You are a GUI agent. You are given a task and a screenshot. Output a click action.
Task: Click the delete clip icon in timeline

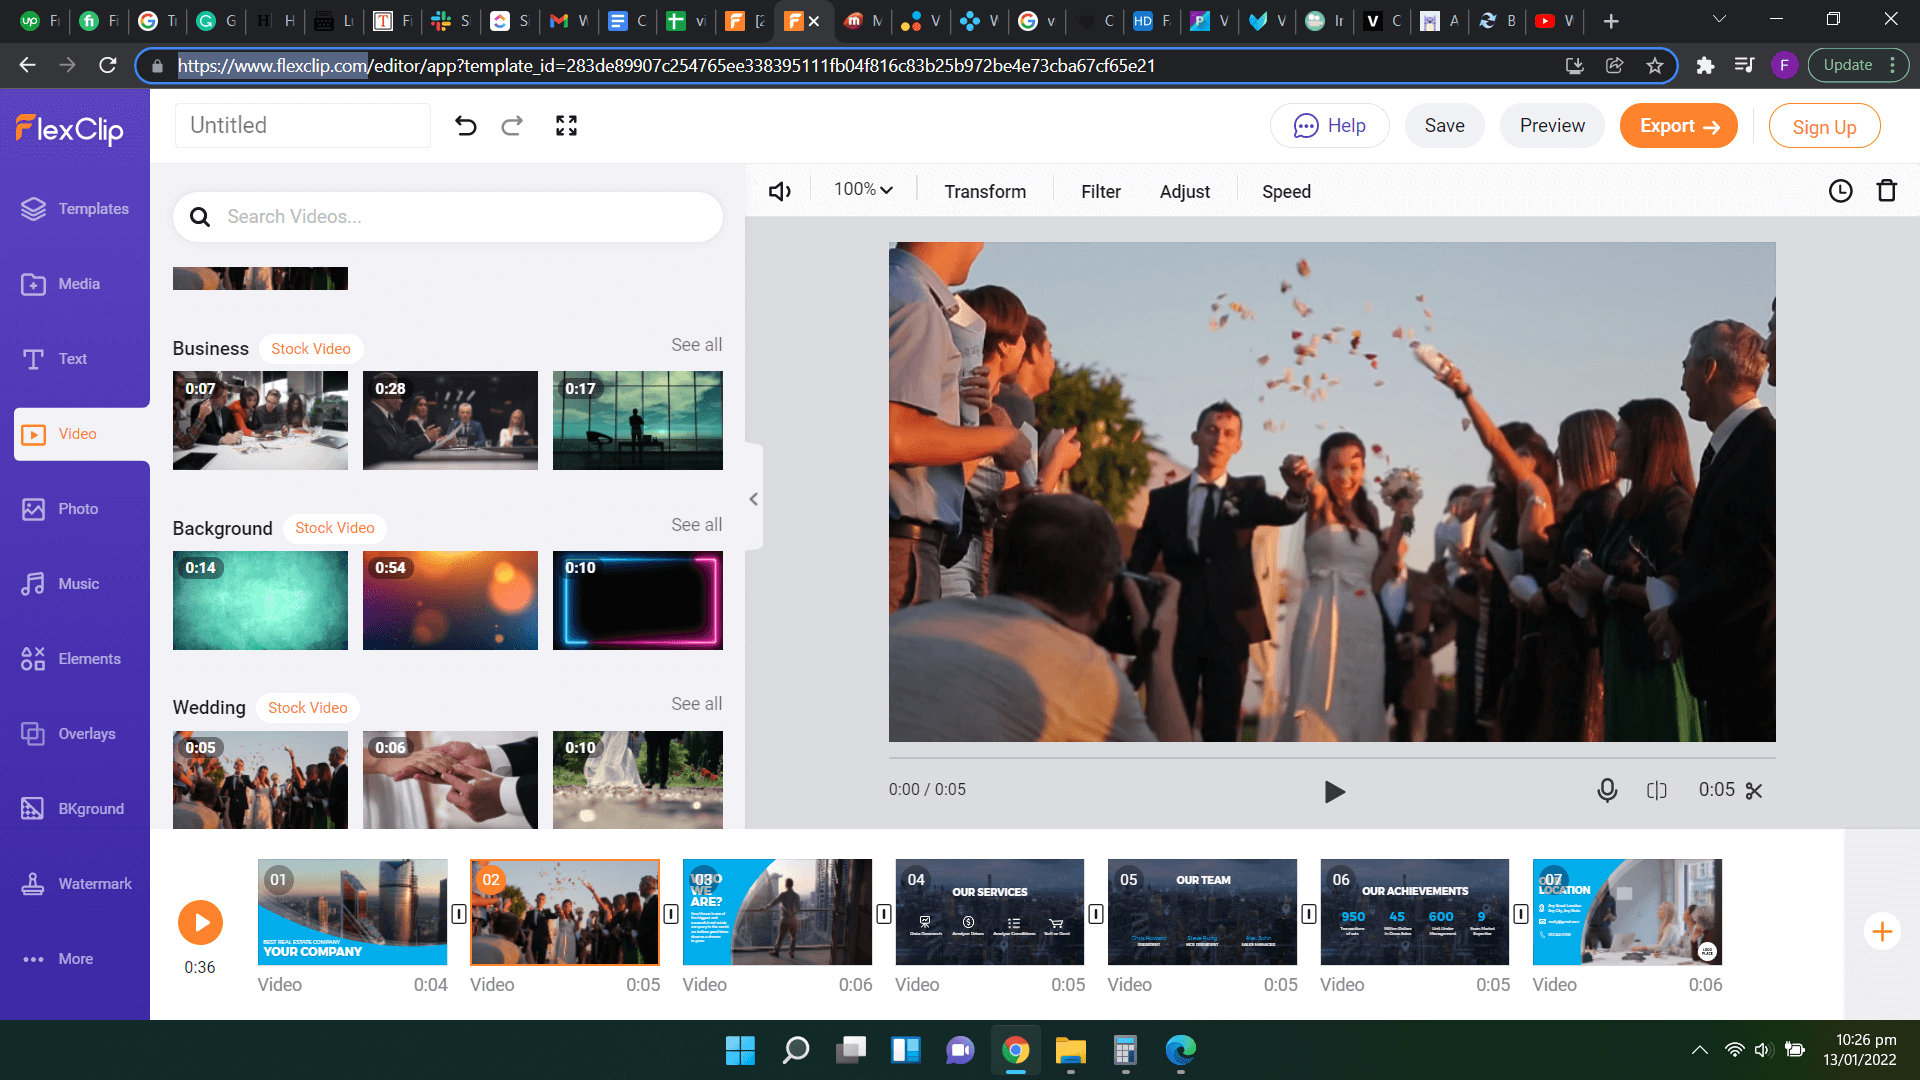click(x=1888, y=191)
